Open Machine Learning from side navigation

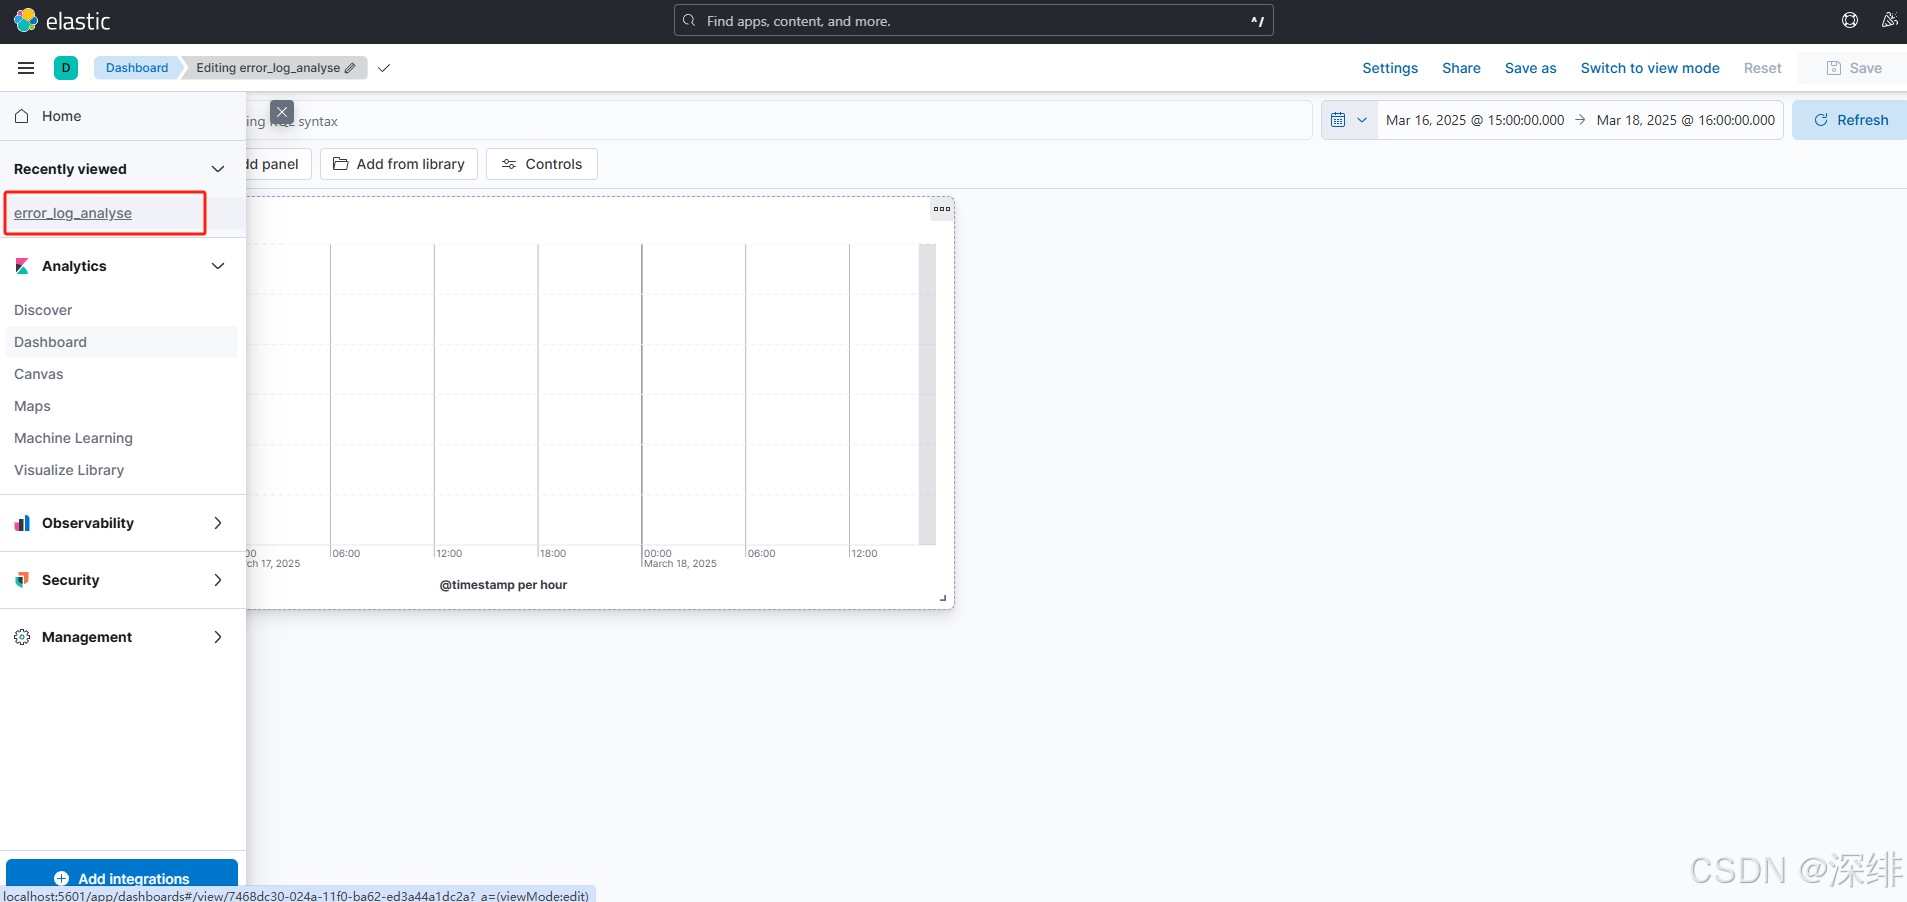point(73,438)
